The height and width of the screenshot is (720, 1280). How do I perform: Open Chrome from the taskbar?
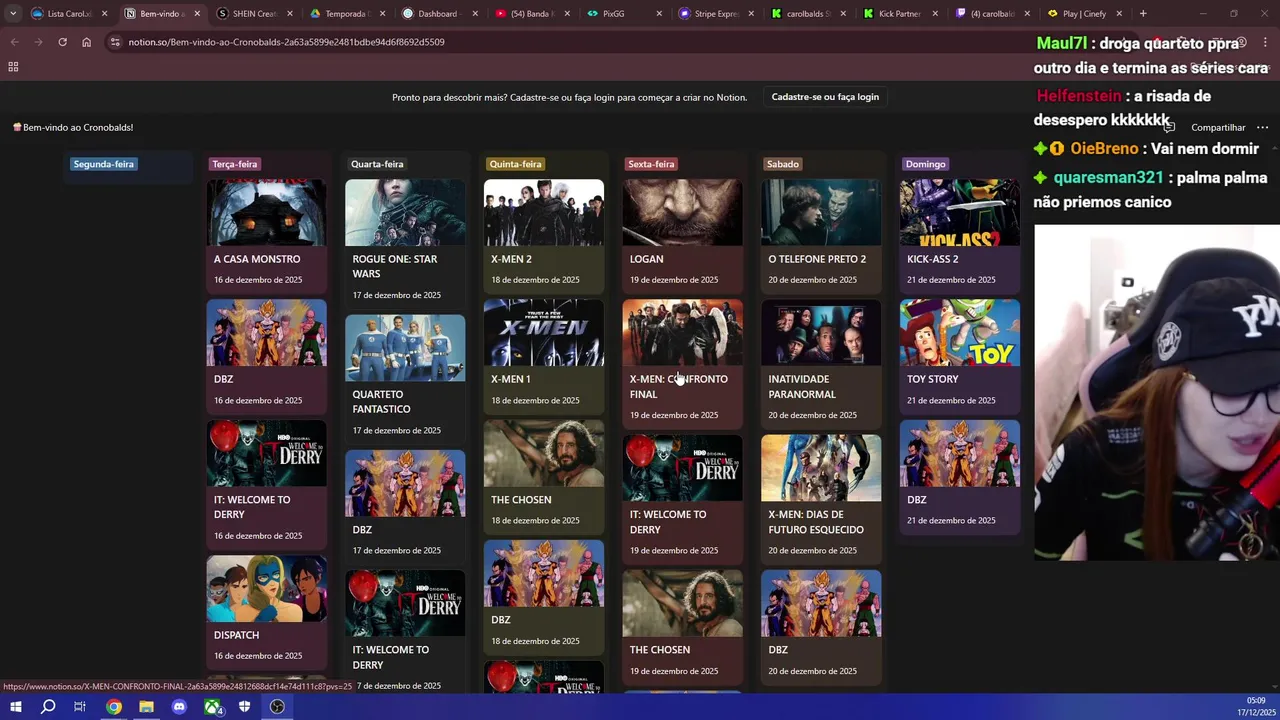coord(114,707)
